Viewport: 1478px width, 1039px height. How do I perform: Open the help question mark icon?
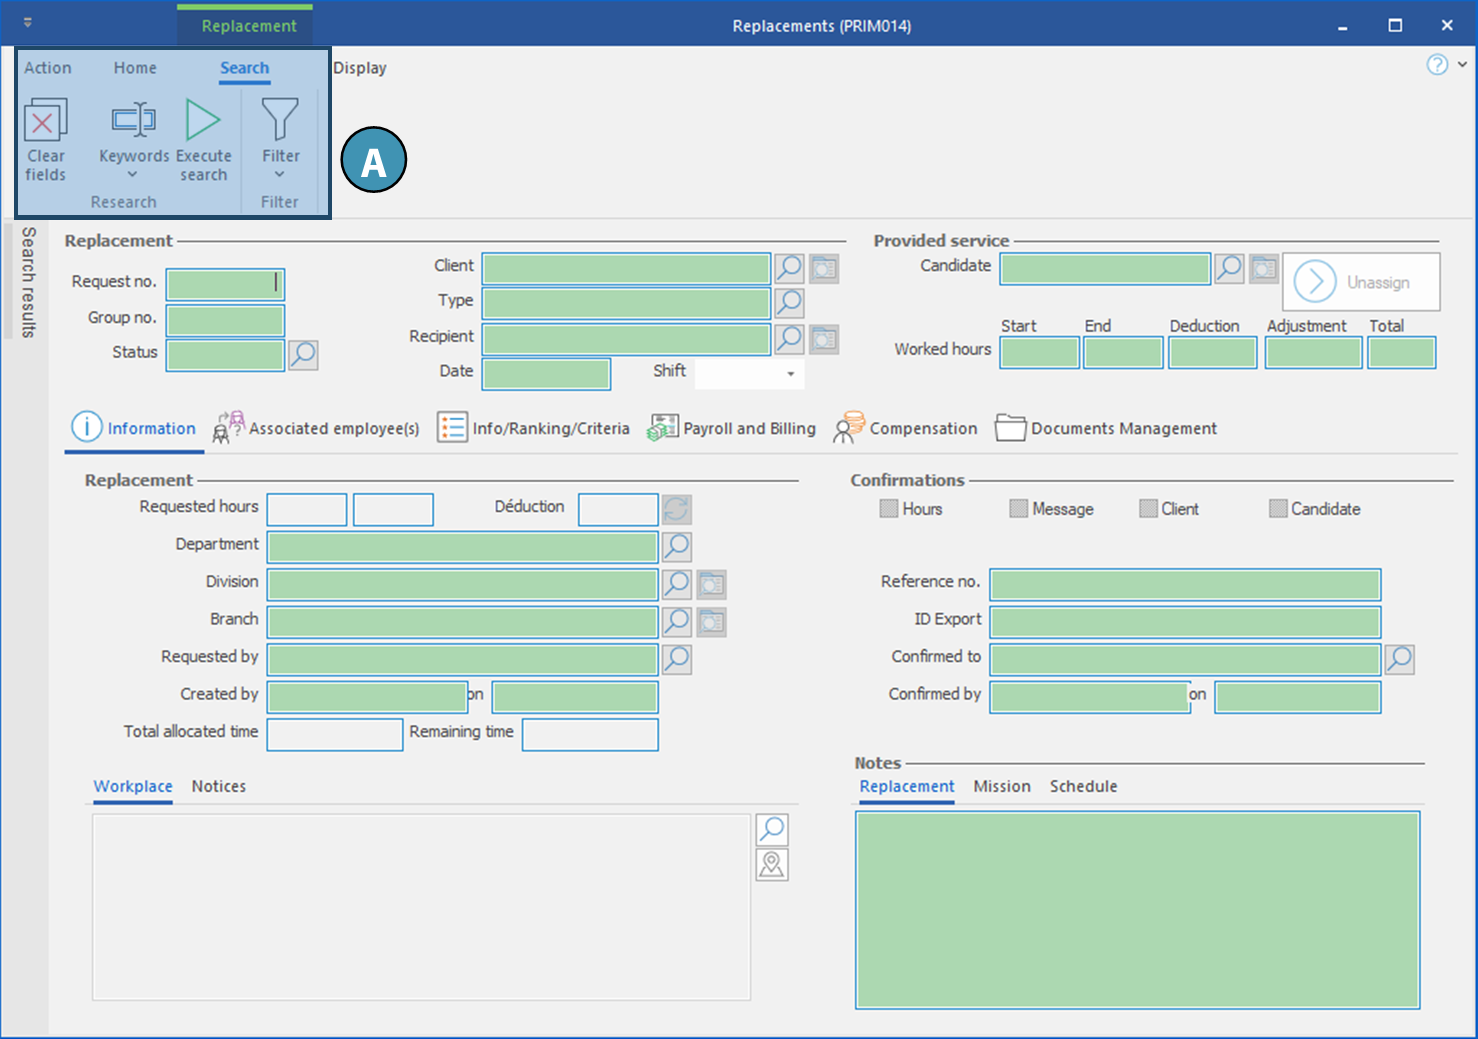[1436, 65]
